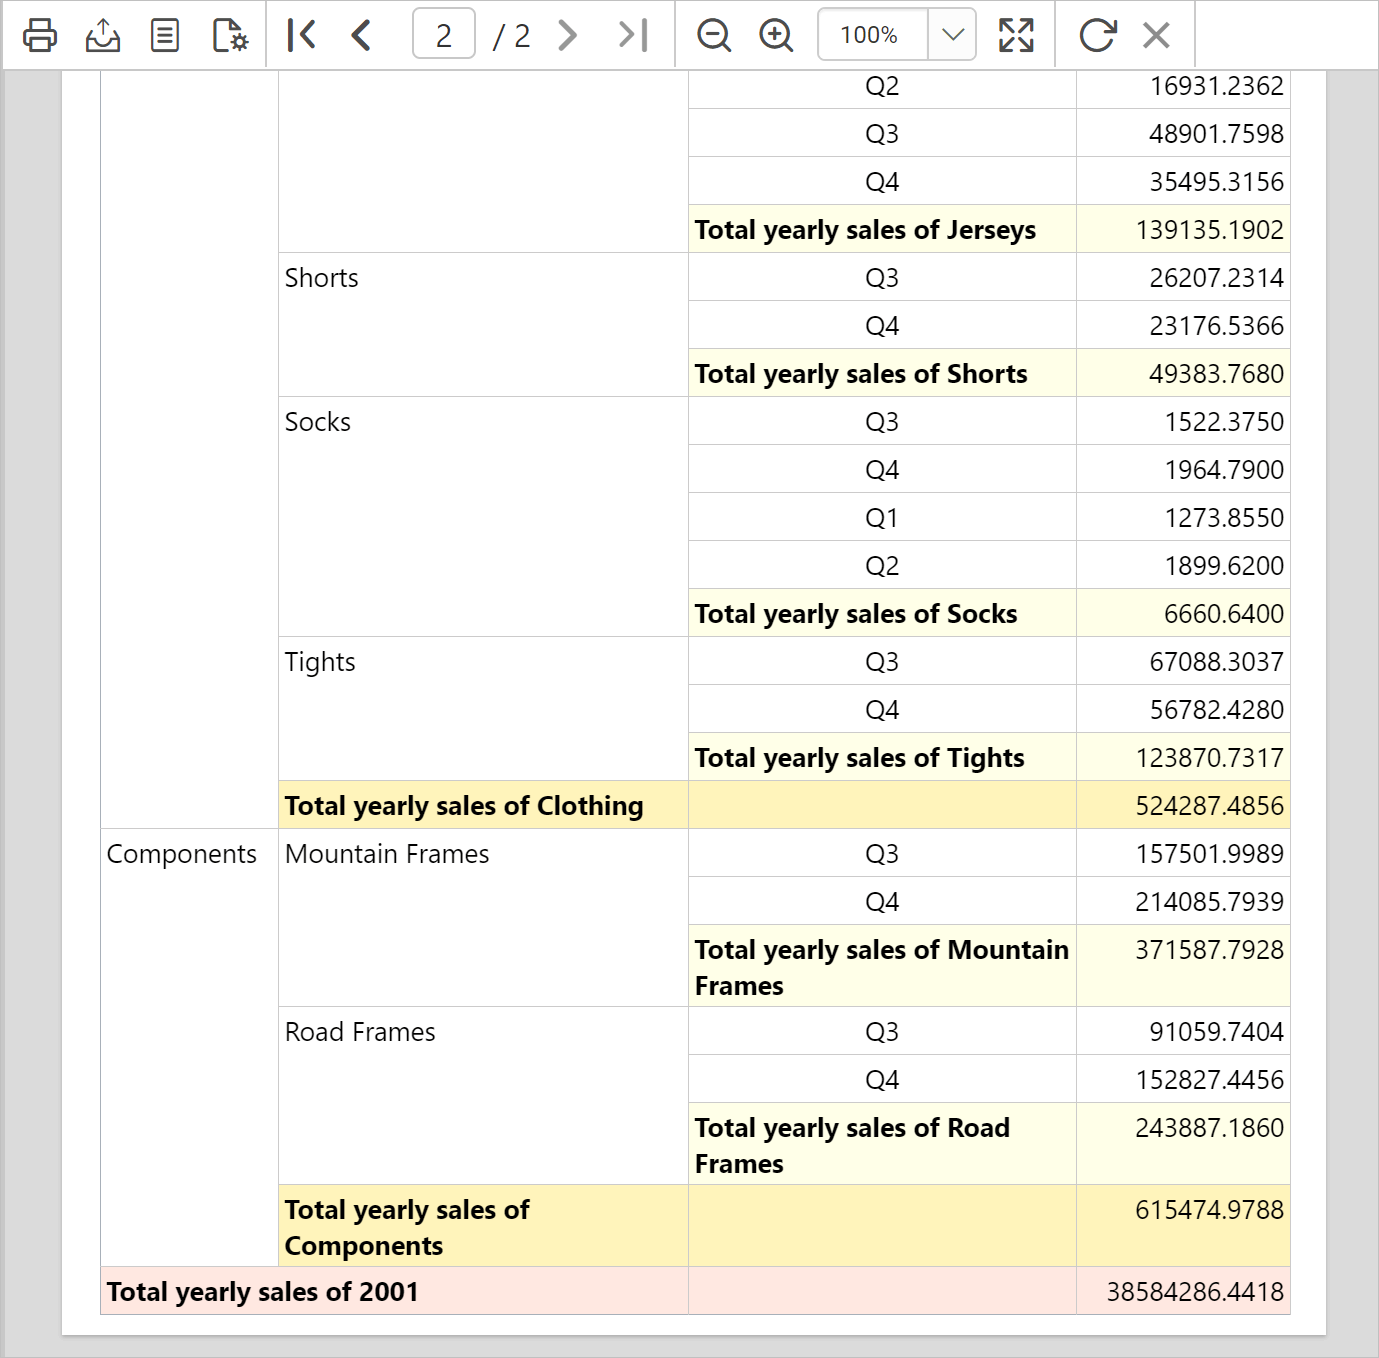Click the total page count '/ 2'
1379x1358 pixels.
[x=512, y=36]
